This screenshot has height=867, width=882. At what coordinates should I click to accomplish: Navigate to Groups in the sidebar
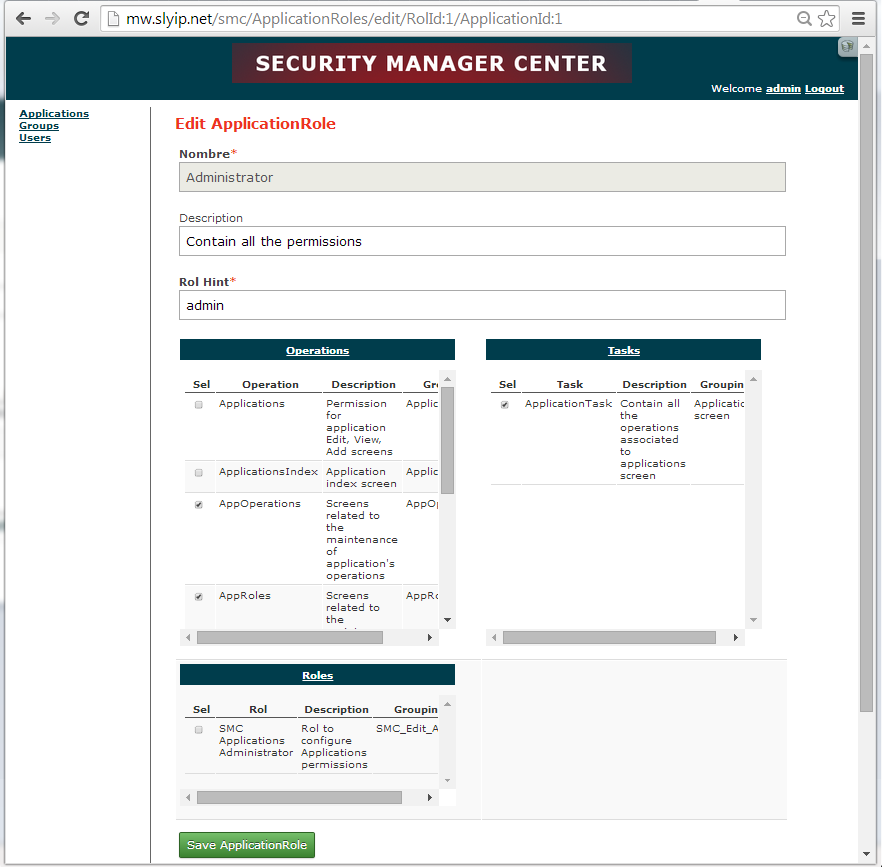39,125
